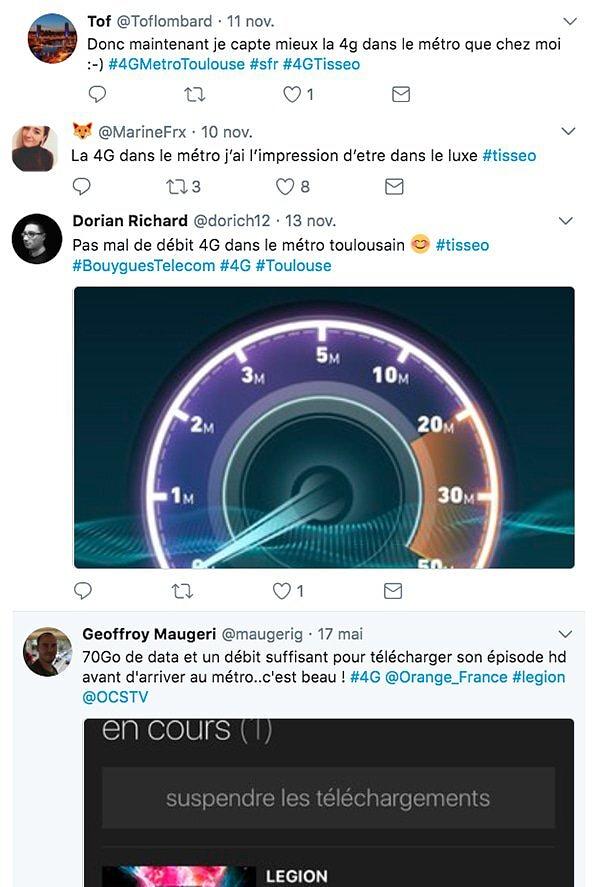Open the options chevron on Tof's tweet
The image size is (595, 887).
click(x=570, y=21)
